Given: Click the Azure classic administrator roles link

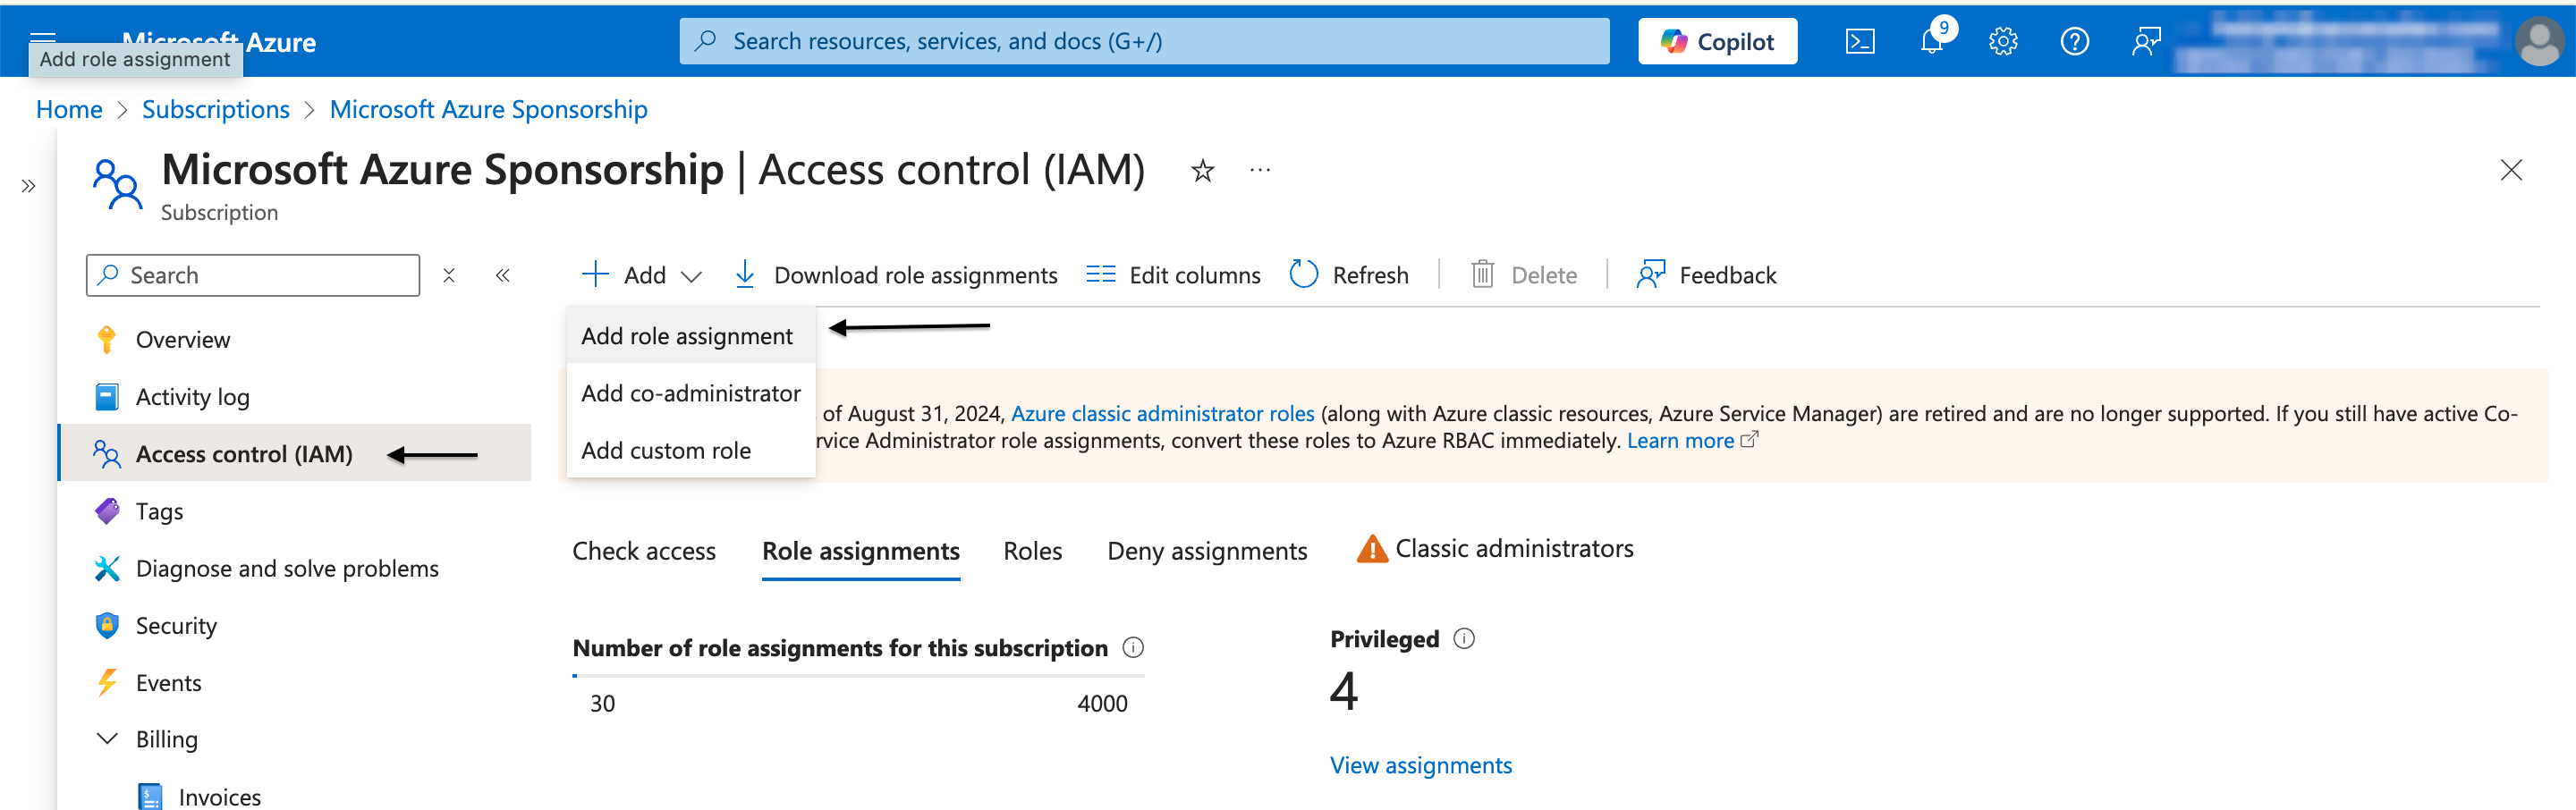Looking at the screenshot, I should pyautogui.click(x=1162, y=413).
